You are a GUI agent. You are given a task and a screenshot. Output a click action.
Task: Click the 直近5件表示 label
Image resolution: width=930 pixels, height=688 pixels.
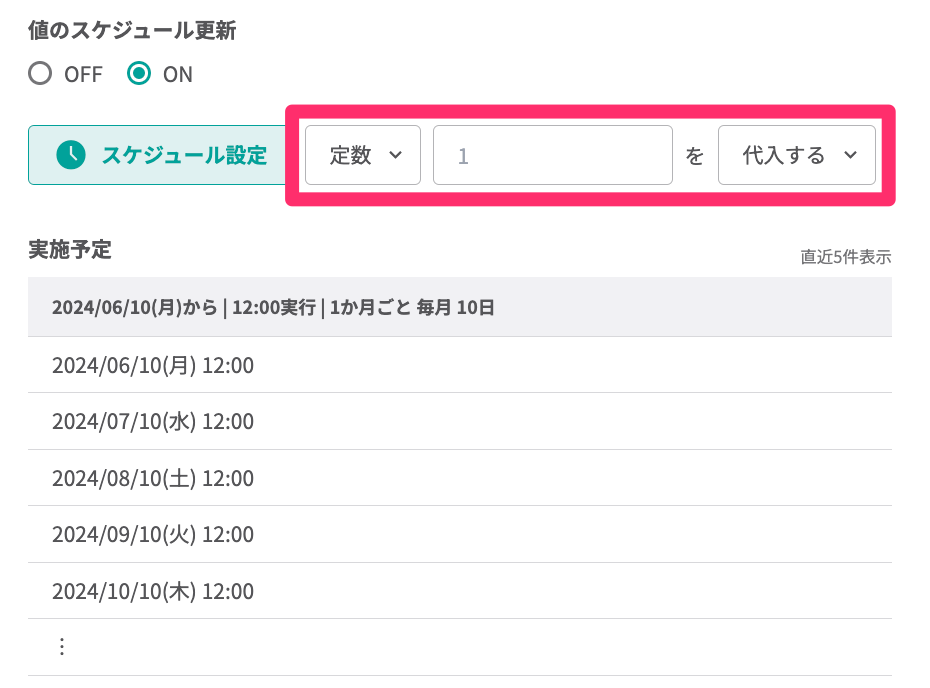tap(845, 257)
